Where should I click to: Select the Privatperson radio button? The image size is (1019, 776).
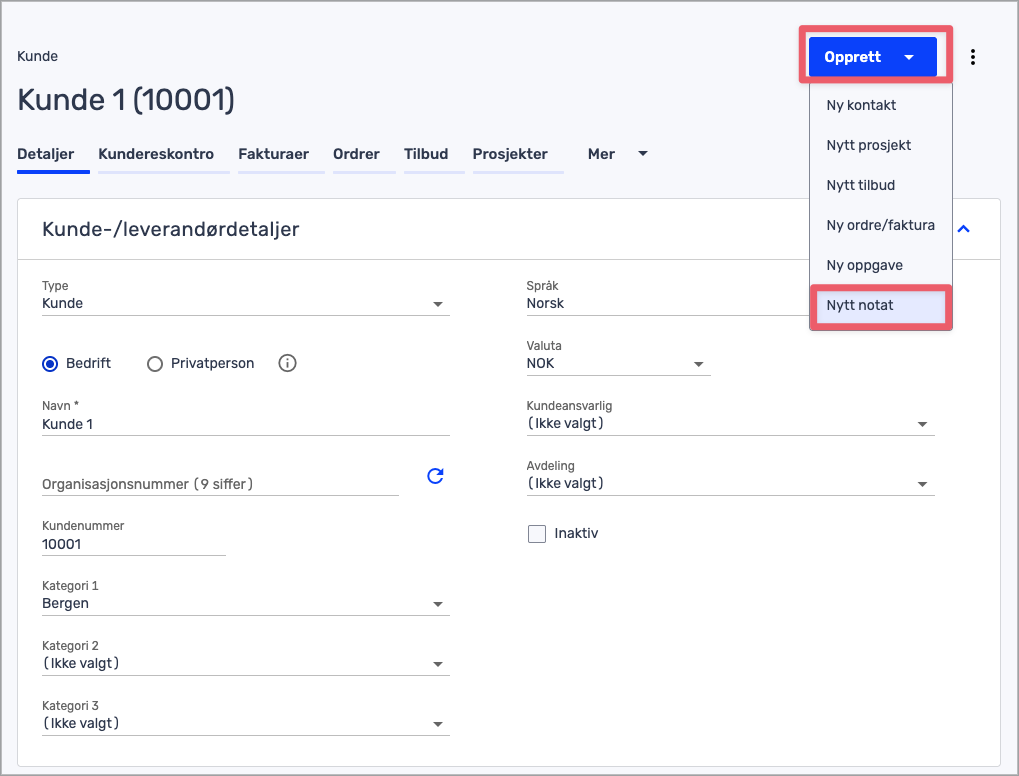coord(155,364)
